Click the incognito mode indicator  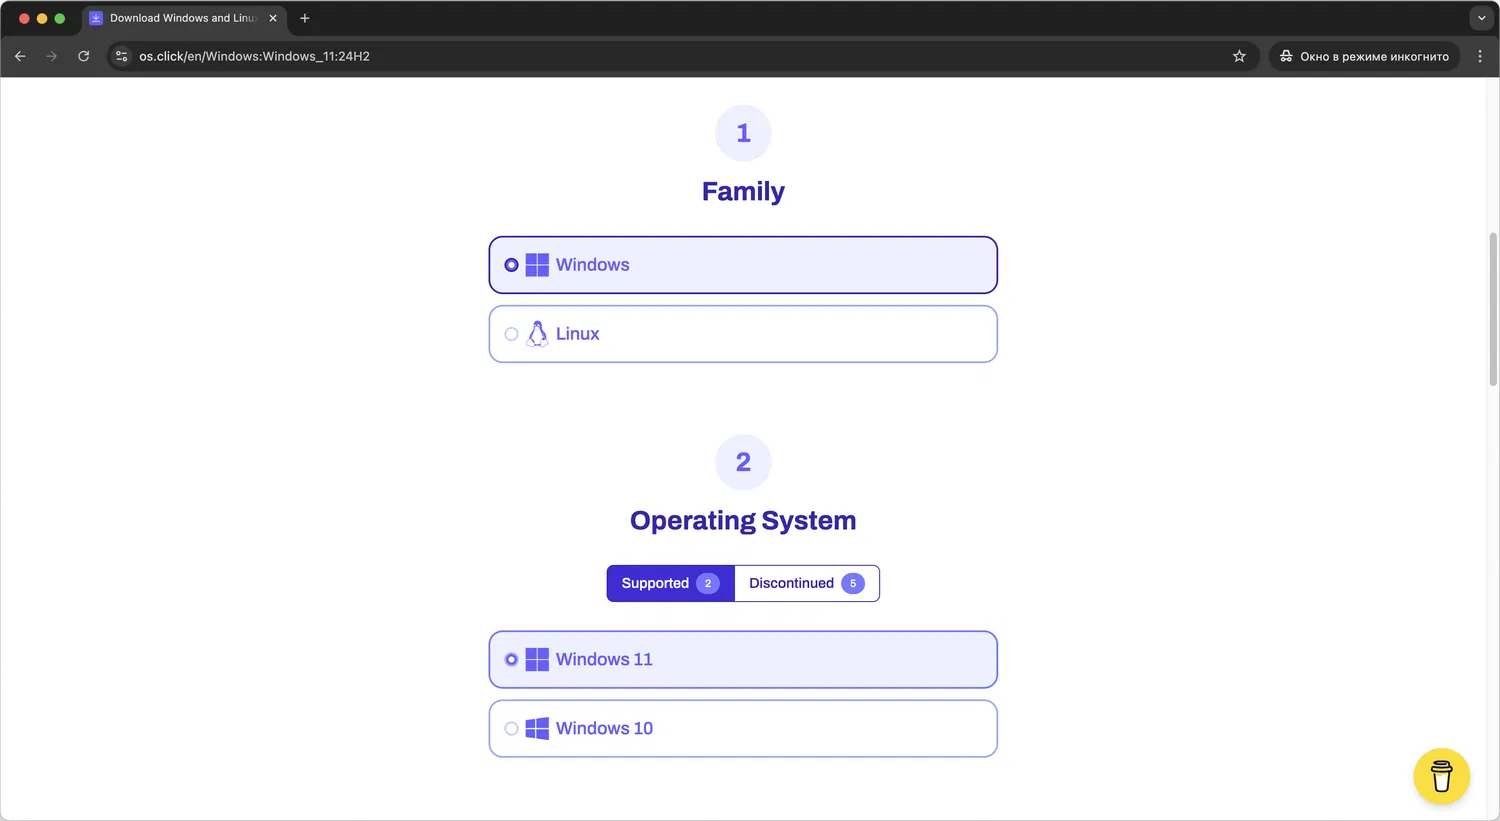pos(1364,56)
